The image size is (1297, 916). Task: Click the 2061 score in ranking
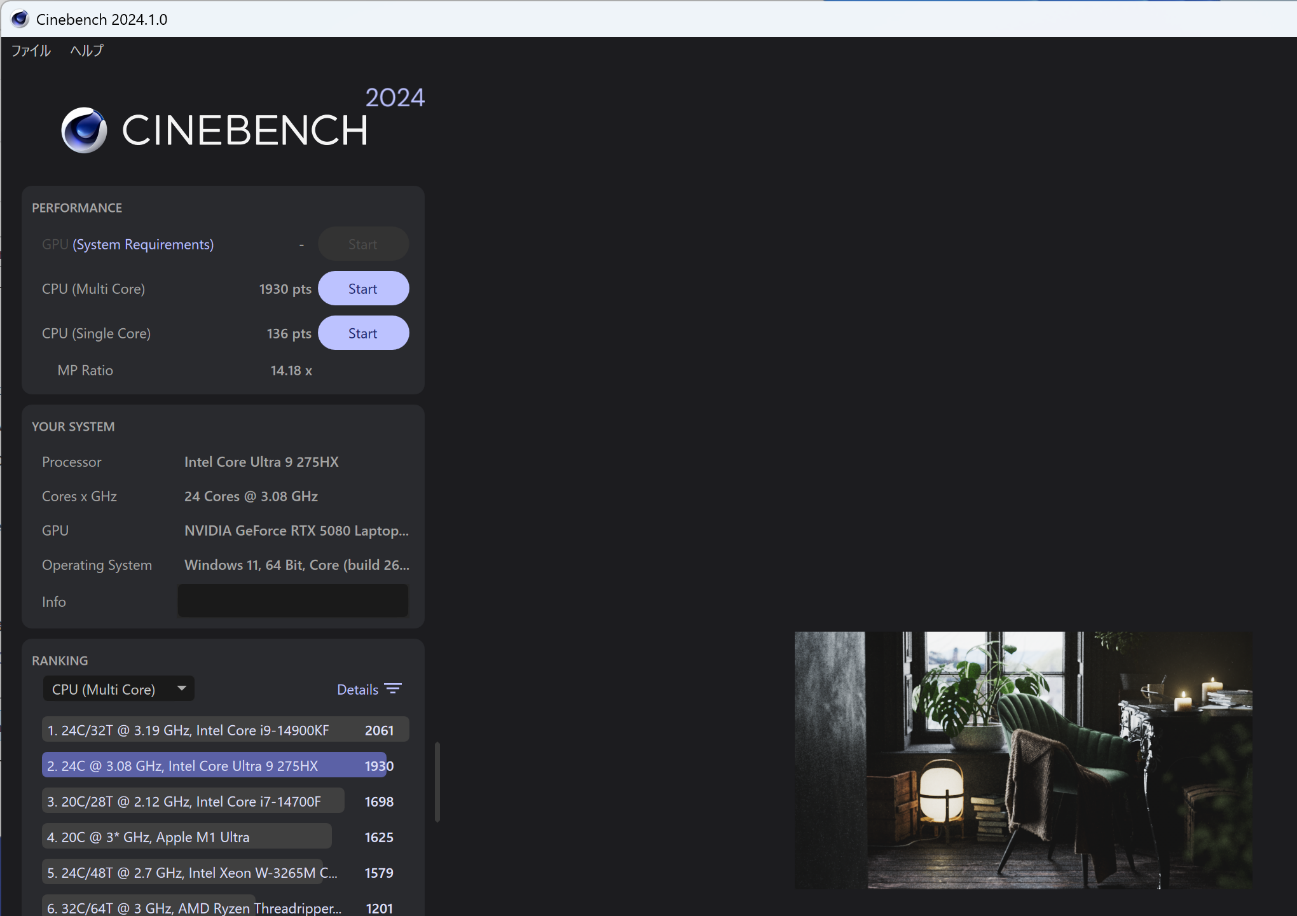379,730
